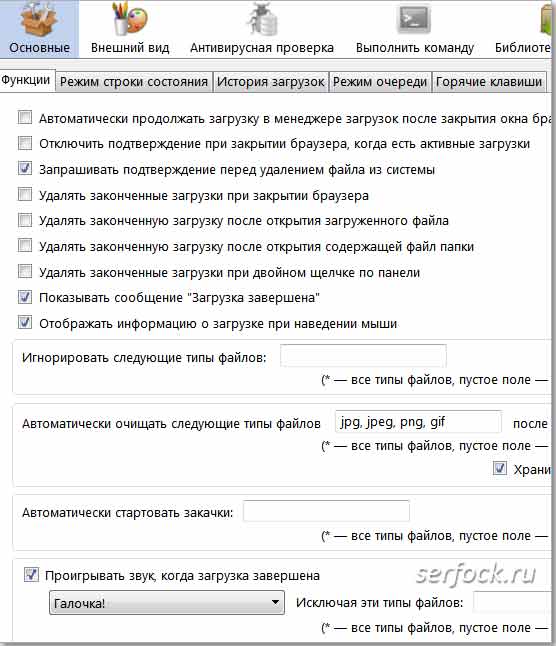This screenshot has width=556, height=646.
Task: Enable Удалять загрузки при двойном щелчке по панели
Action: 25,272
